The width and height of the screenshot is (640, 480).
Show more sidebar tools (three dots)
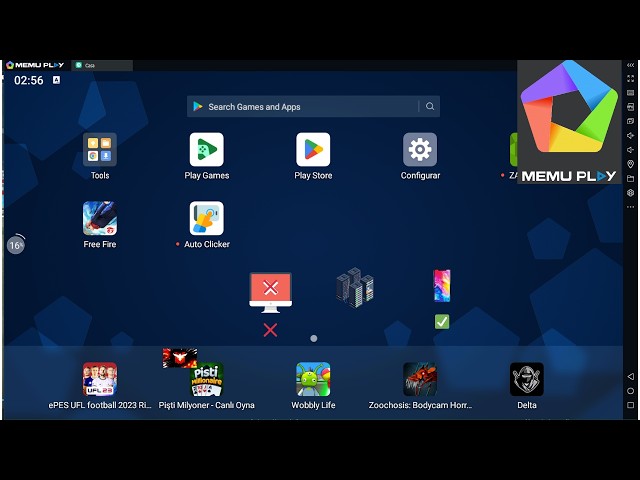(x=631, y=207)
